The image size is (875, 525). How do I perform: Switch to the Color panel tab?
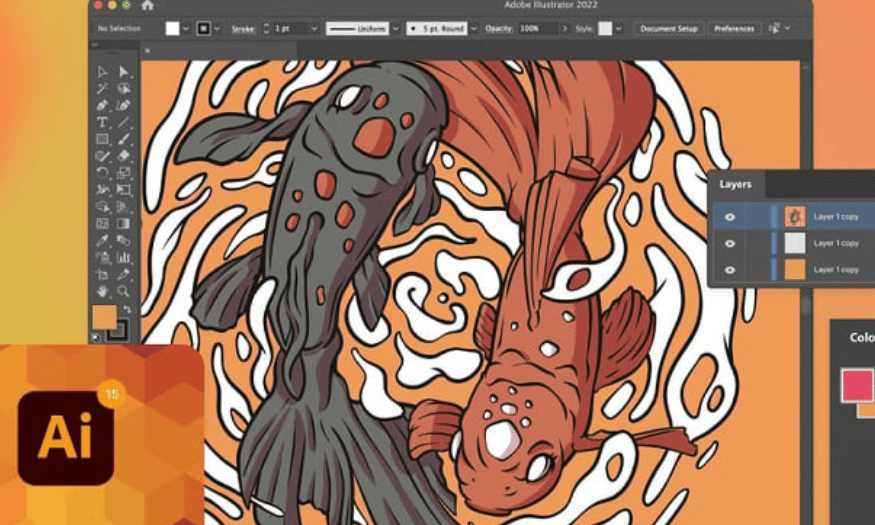[862, 337]
